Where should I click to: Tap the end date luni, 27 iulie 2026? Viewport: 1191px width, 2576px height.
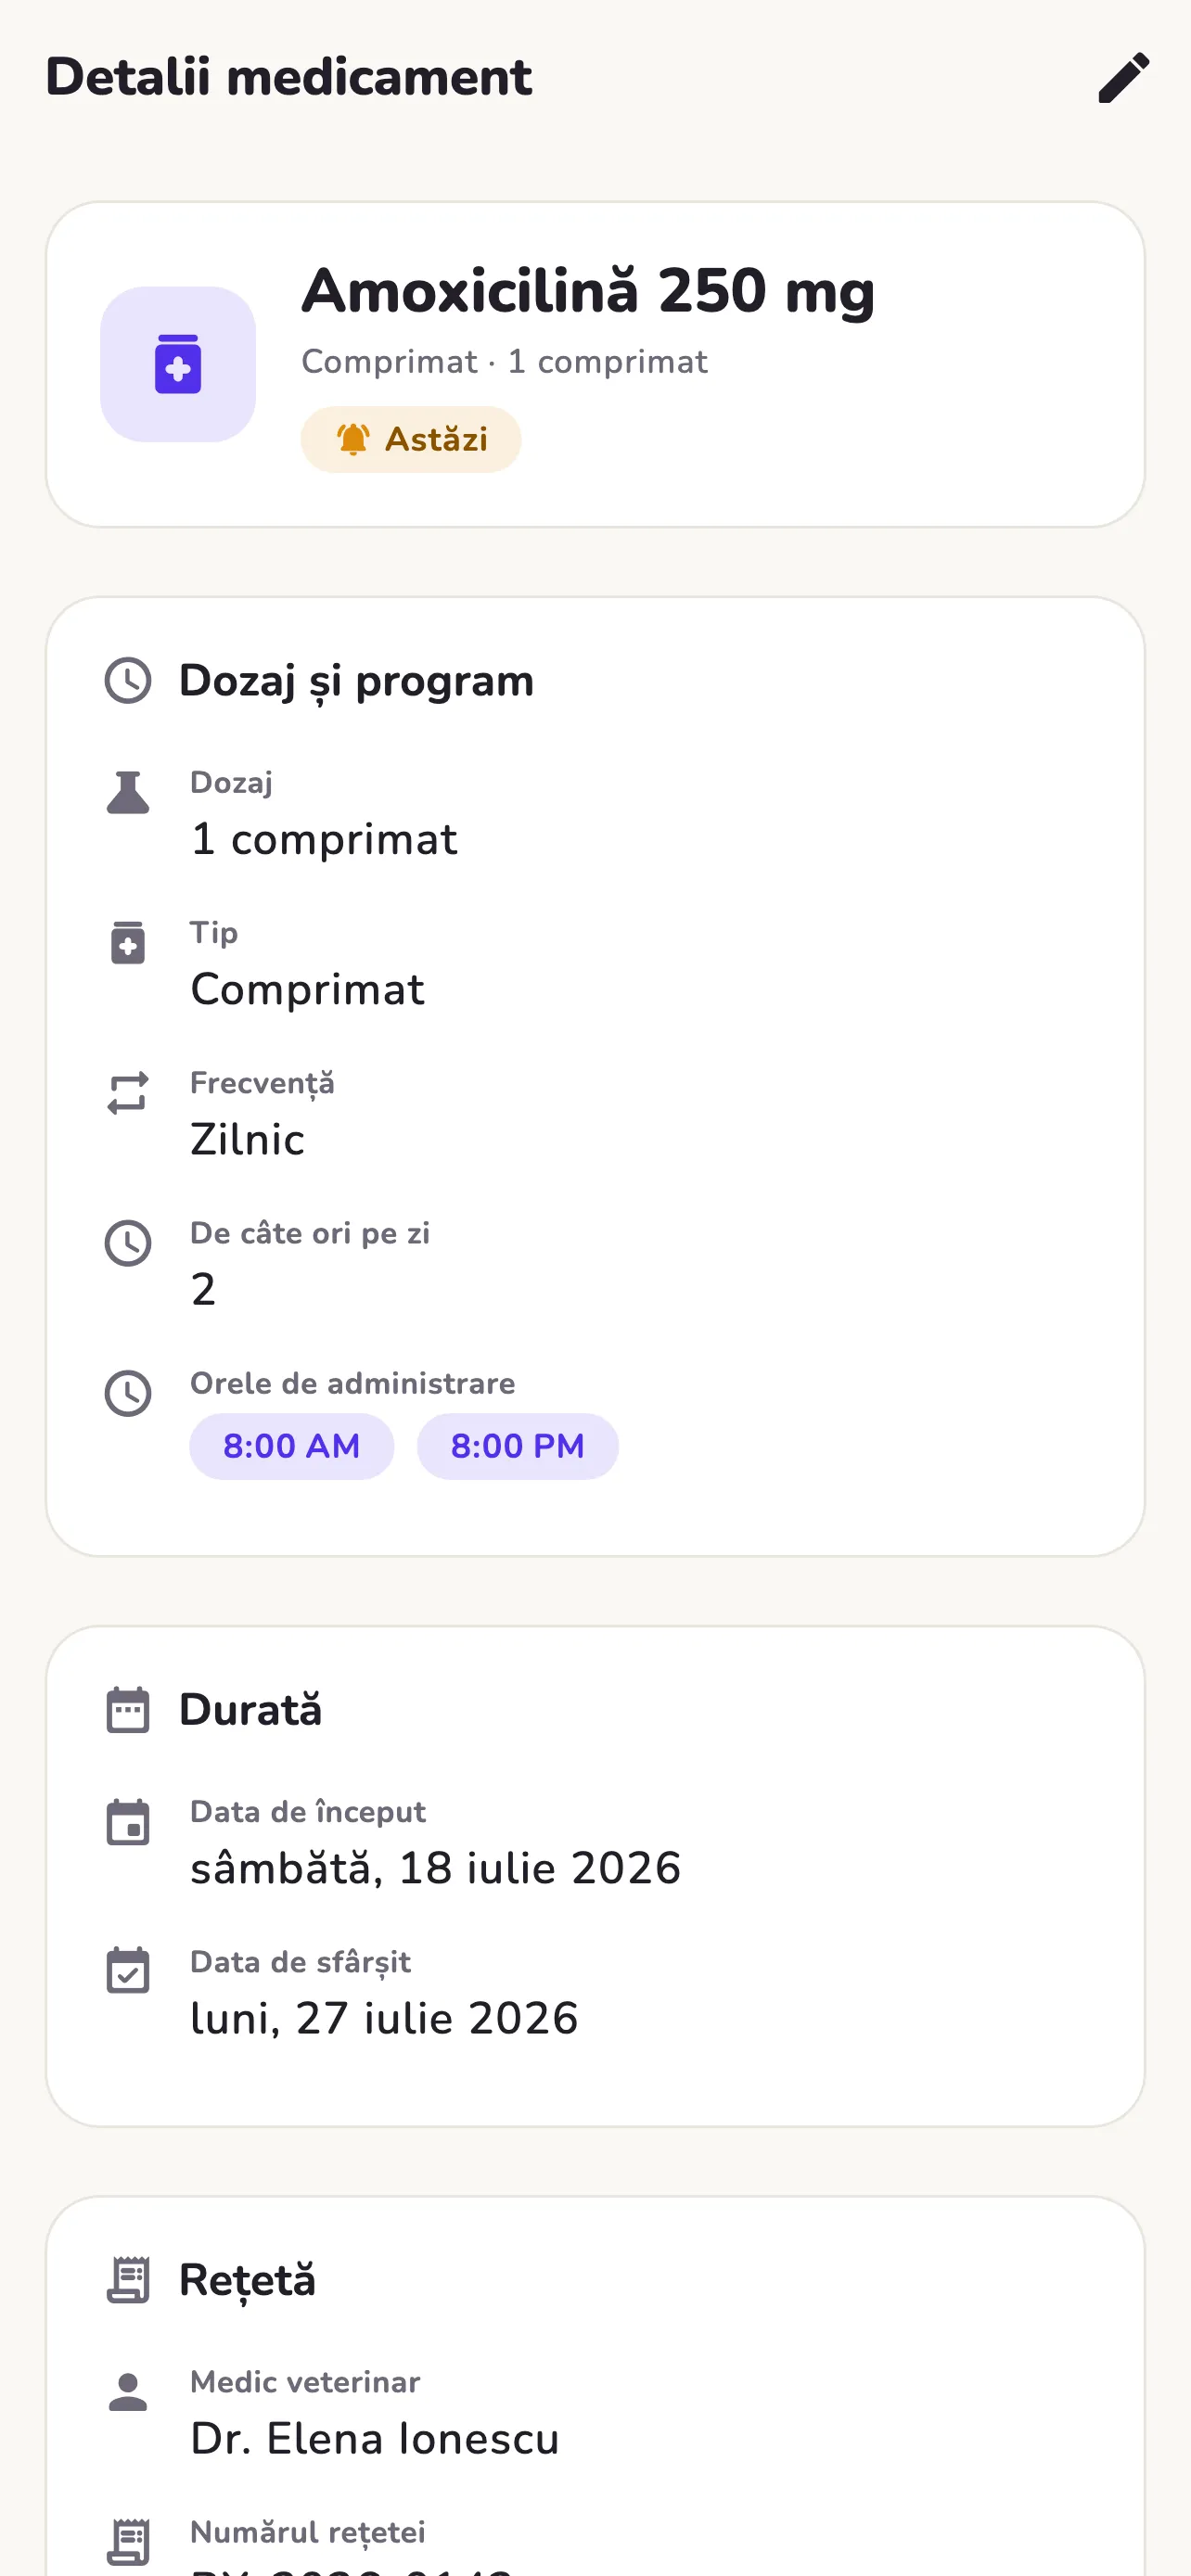point(384,2018)
